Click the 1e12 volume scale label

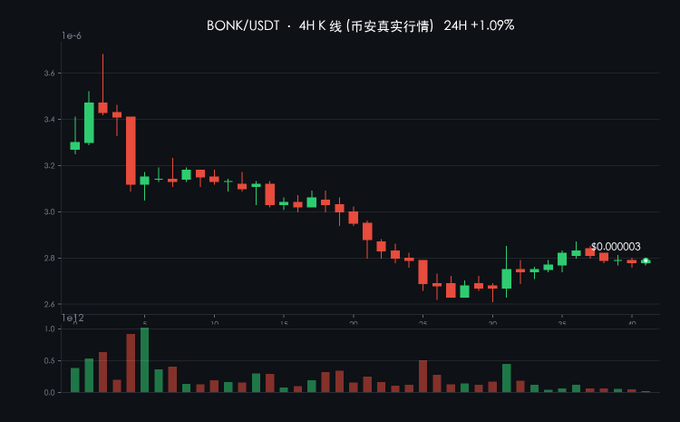pyautogui.click(x=73, y=318)
